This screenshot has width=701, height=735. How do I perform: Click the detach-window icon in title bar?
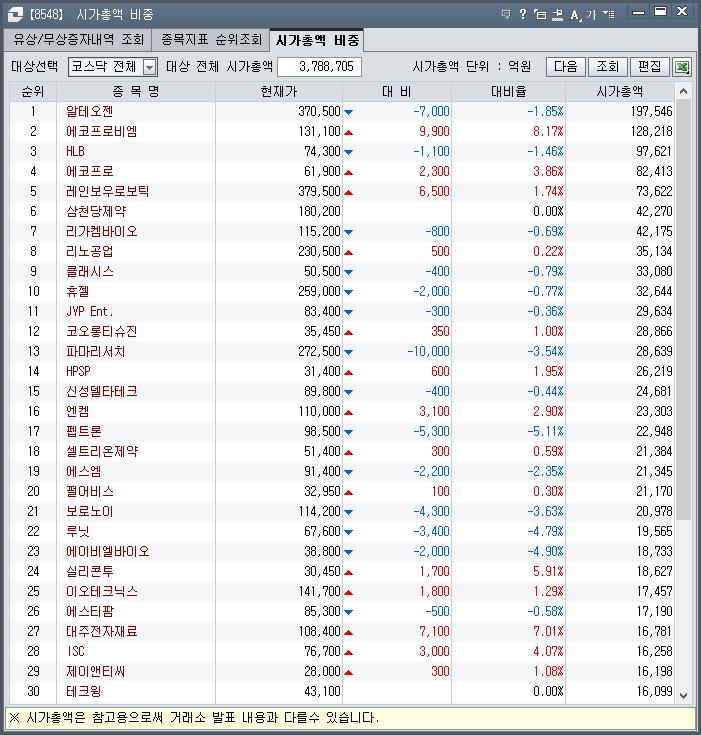[x=540, y=14]
